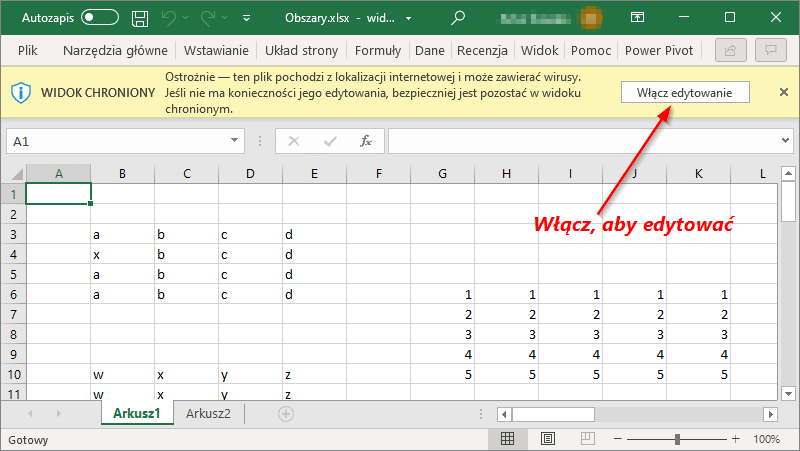Close the protected view message bar
This screenshot has width=800, height=451.
point(784,92)
